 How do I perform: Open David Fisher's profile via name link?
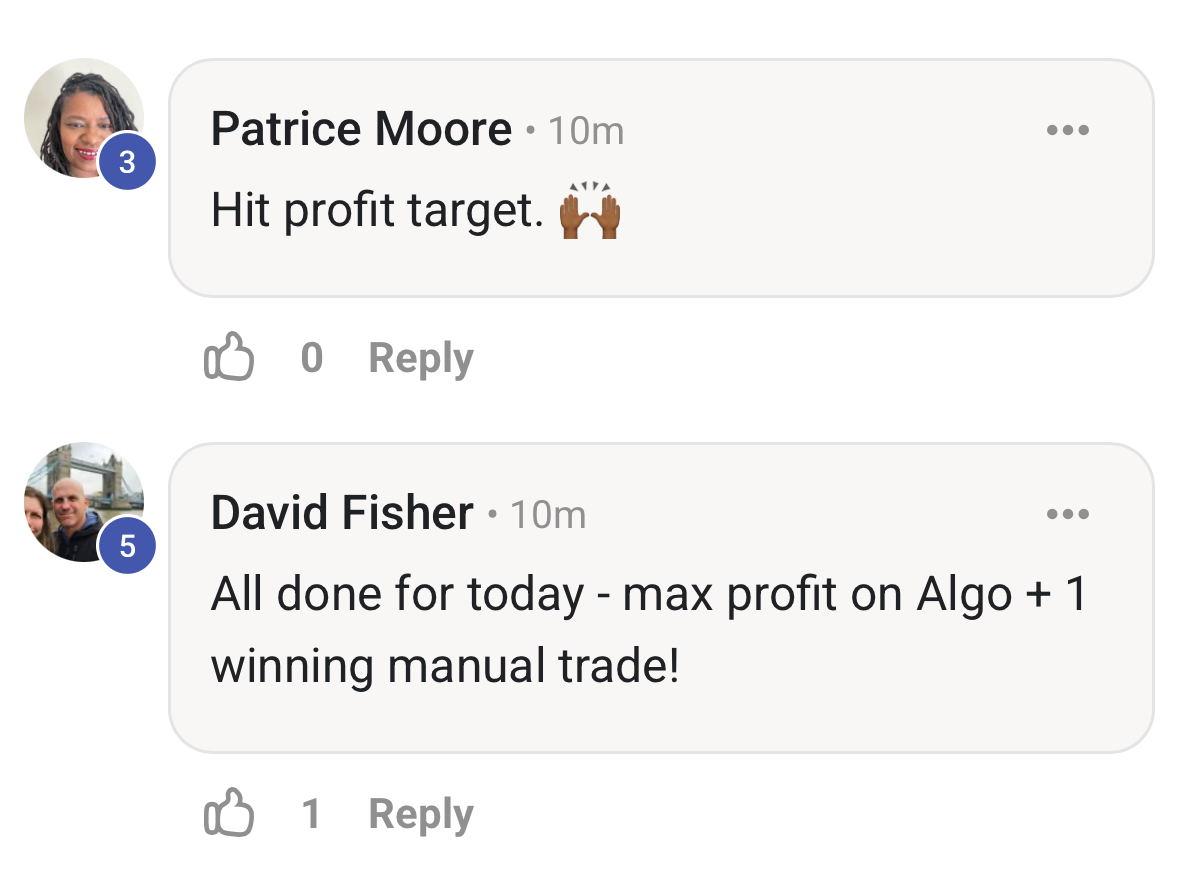(342, 513)
